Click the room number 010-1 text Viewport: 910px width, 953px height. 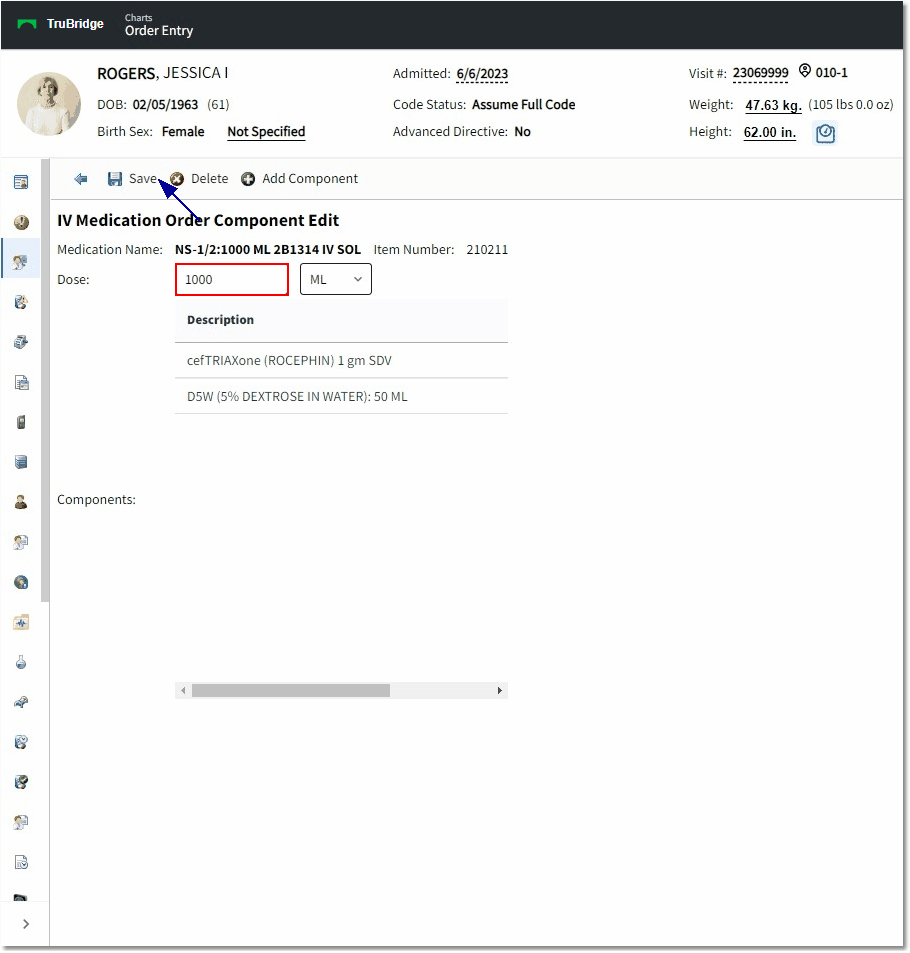(831, 73)
